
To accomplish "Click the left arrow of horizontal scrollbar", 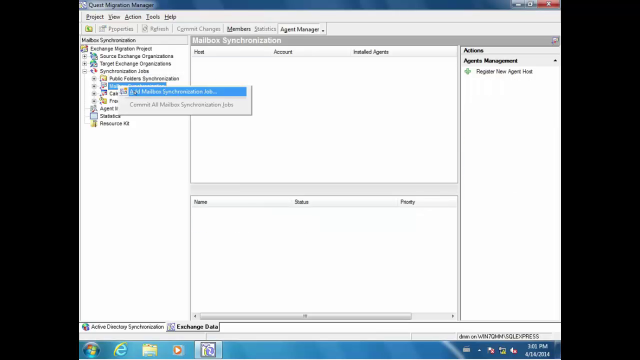I will (195, 316).
